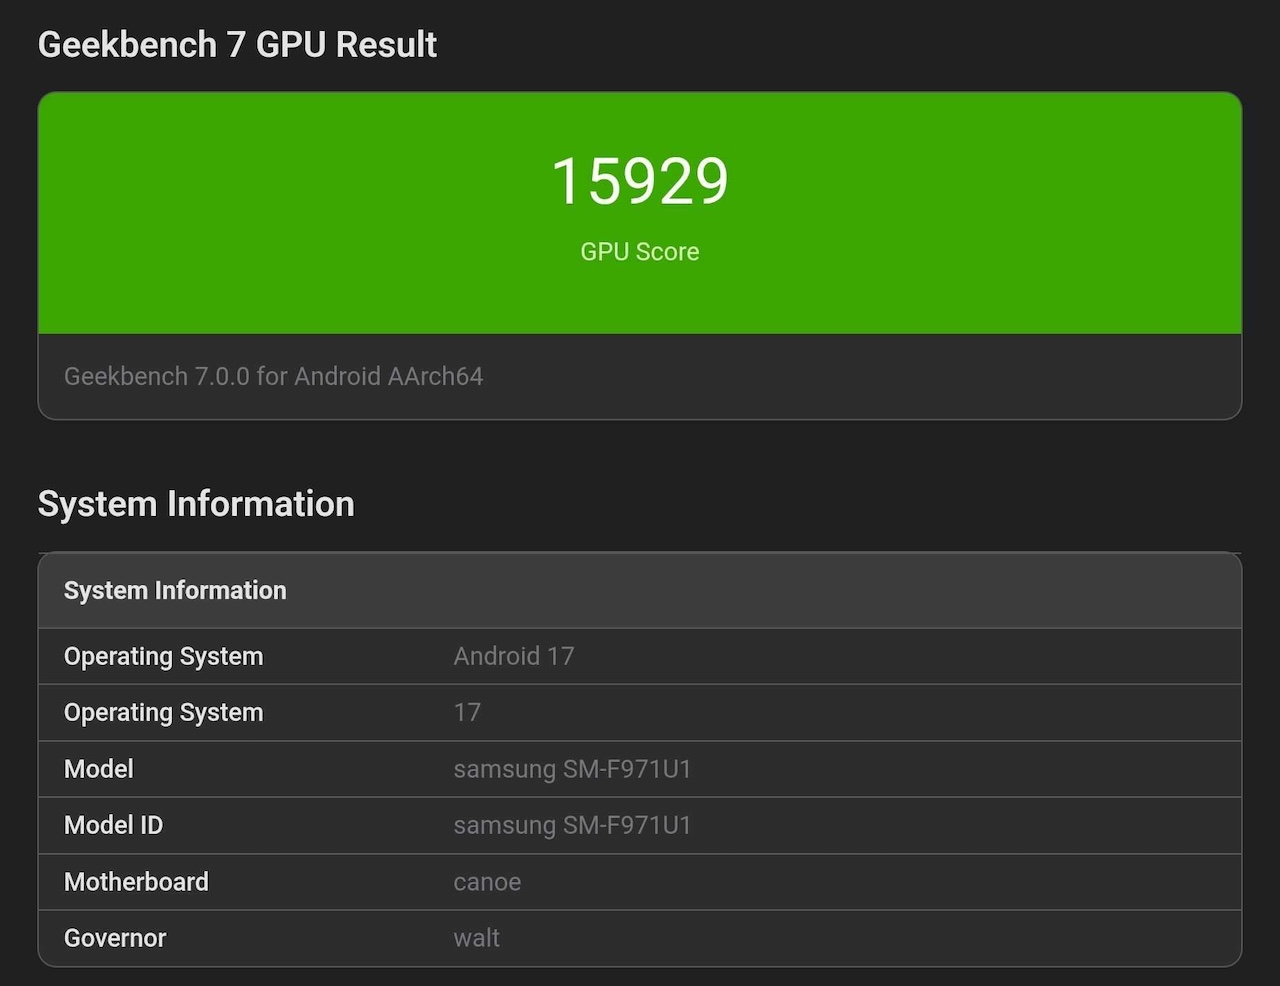Select 'samsung SM-F971U1' in the Model ID row
1280x986 pixels.
coord(573,825)
